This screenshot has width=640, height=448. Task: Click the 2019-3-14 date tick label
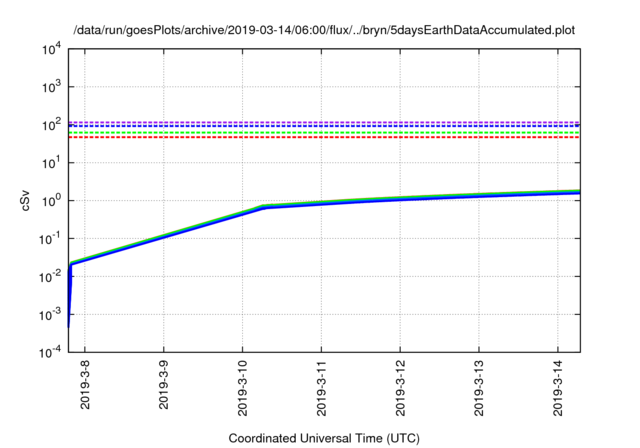(558, 388)
